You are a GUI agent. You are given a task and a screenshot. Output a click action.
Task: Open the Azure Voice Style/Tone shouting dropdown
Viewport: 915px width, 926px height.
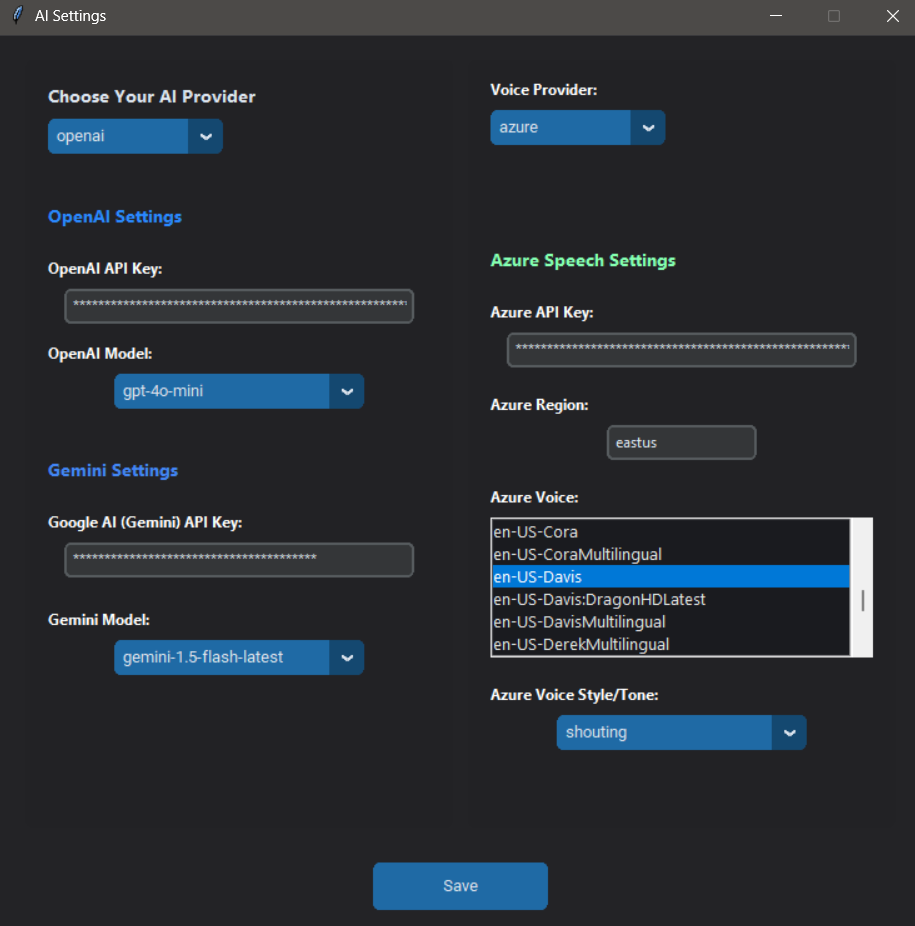coord(681,732)
